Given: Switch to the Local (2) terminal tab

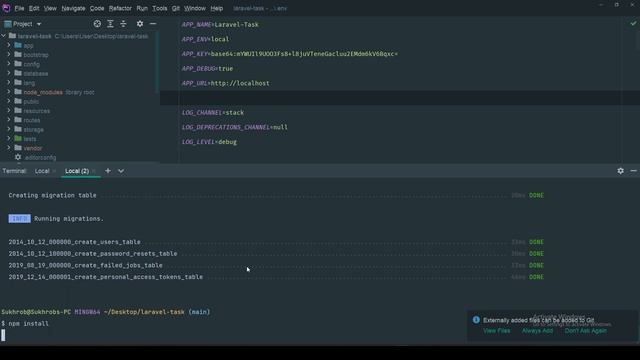Looking at the screenshot, I should 77,171.
